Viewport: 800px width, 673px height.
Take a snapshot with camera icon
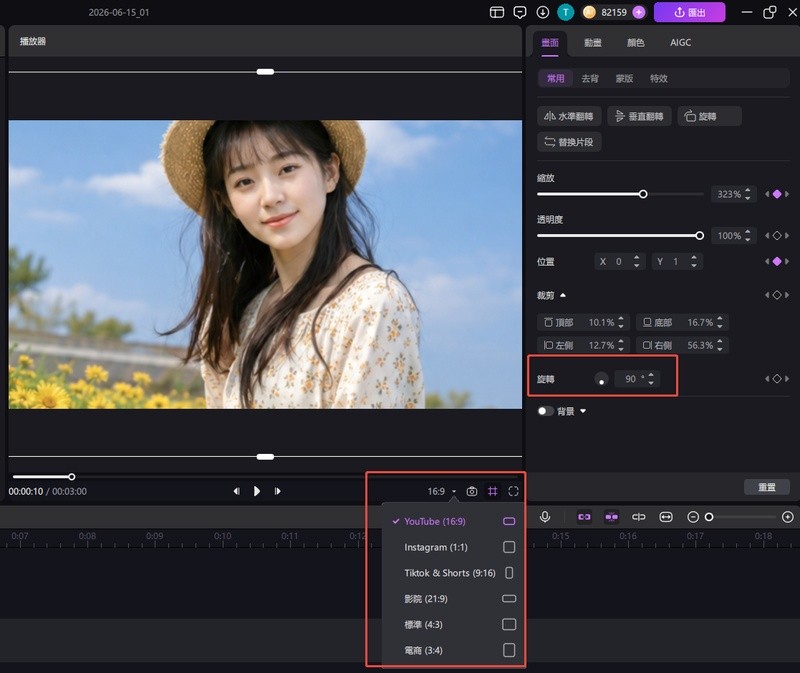click(x=471, y=491)
